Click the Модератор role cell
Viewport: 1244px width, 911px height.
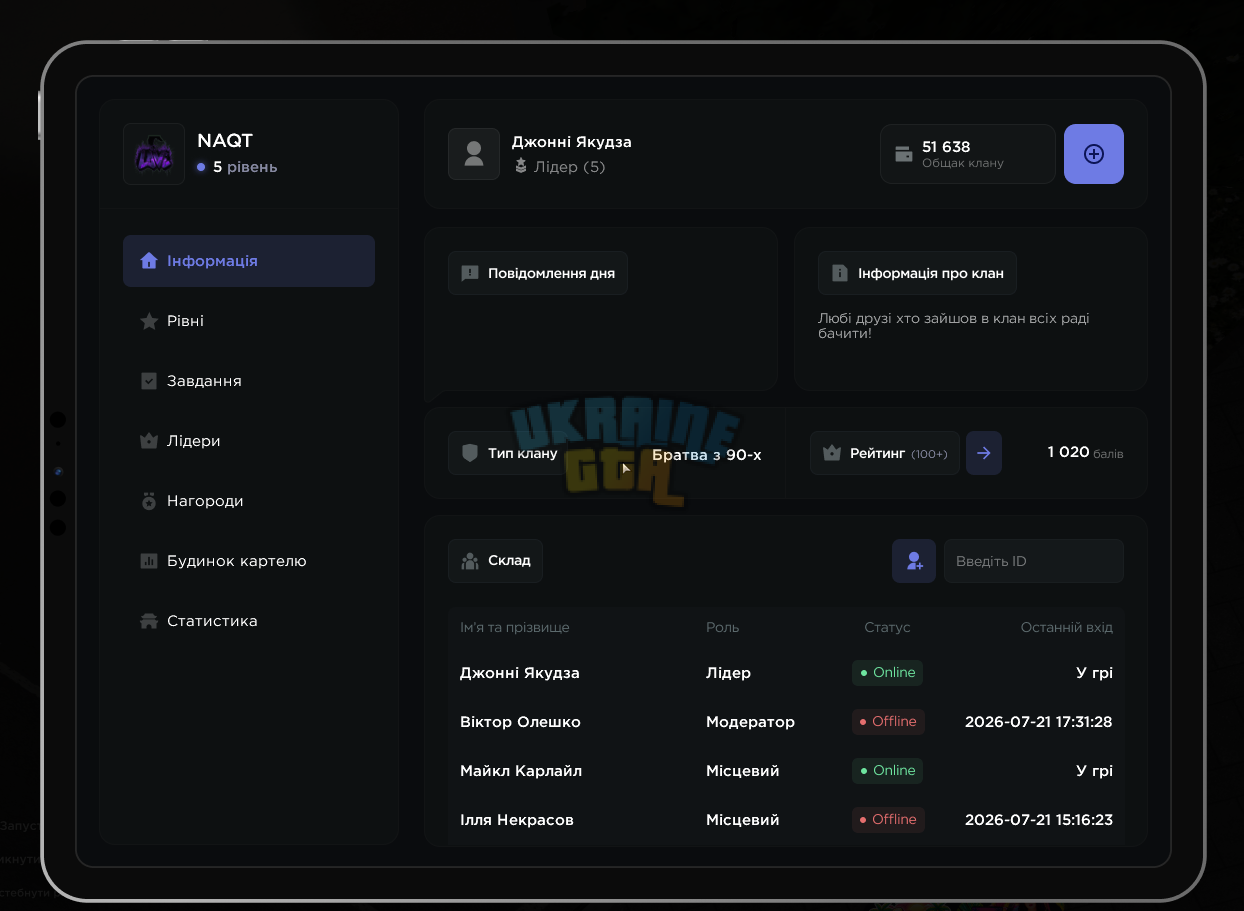tap(750, 722)
